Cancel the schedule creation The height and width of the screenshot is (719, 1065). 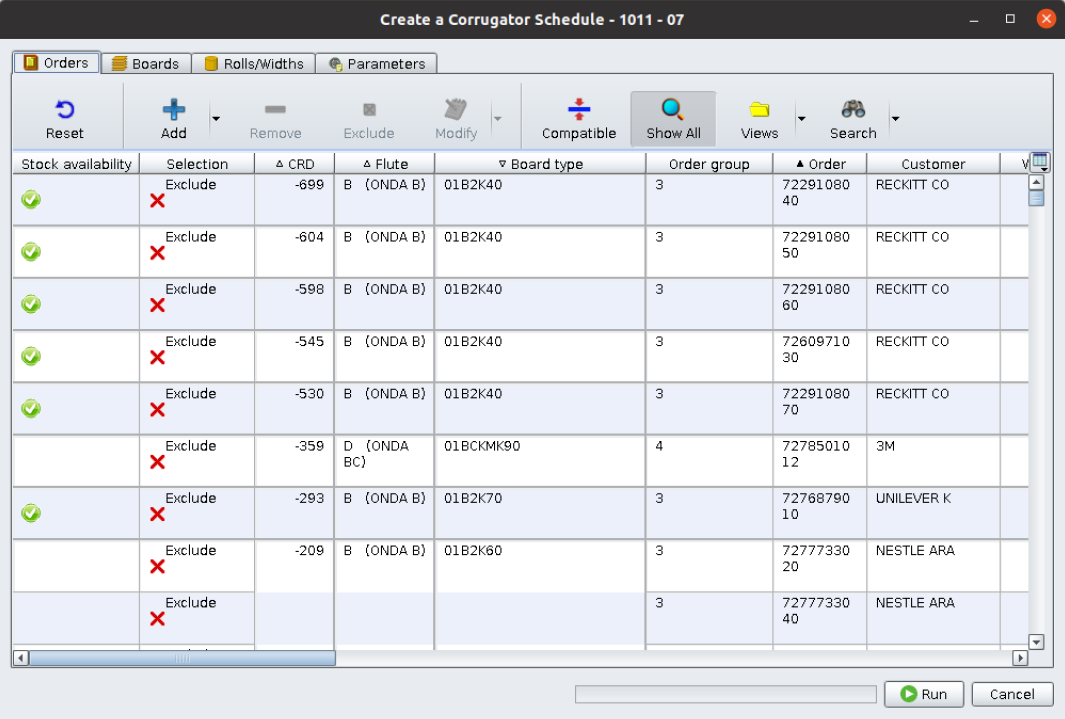1012,693
